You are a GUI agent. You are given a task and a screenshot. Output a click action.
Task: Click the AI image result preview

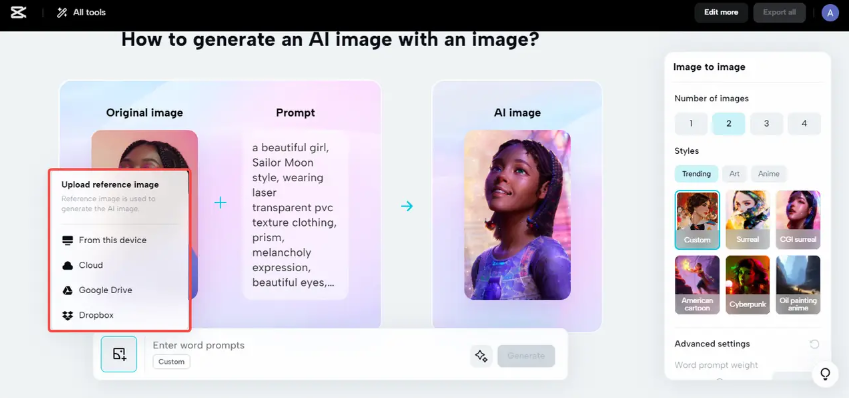(x=517, y=214)
